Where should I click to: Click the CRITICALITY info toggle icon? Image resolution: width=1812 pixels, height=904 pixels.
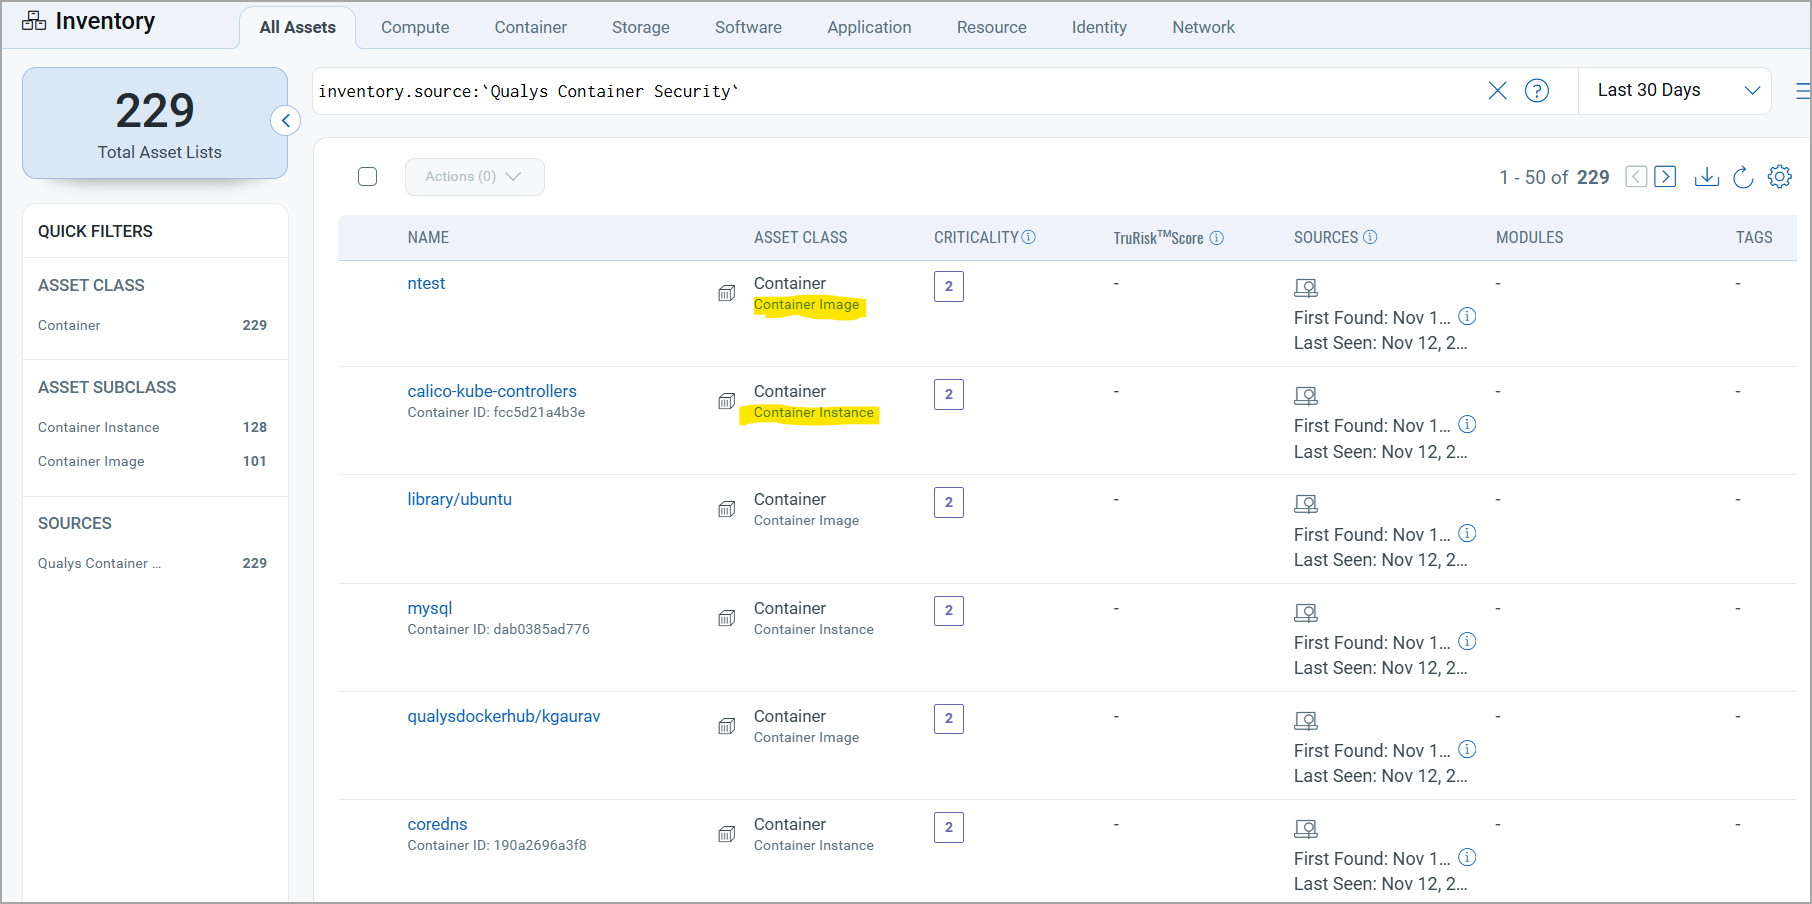pos(1029,237)
